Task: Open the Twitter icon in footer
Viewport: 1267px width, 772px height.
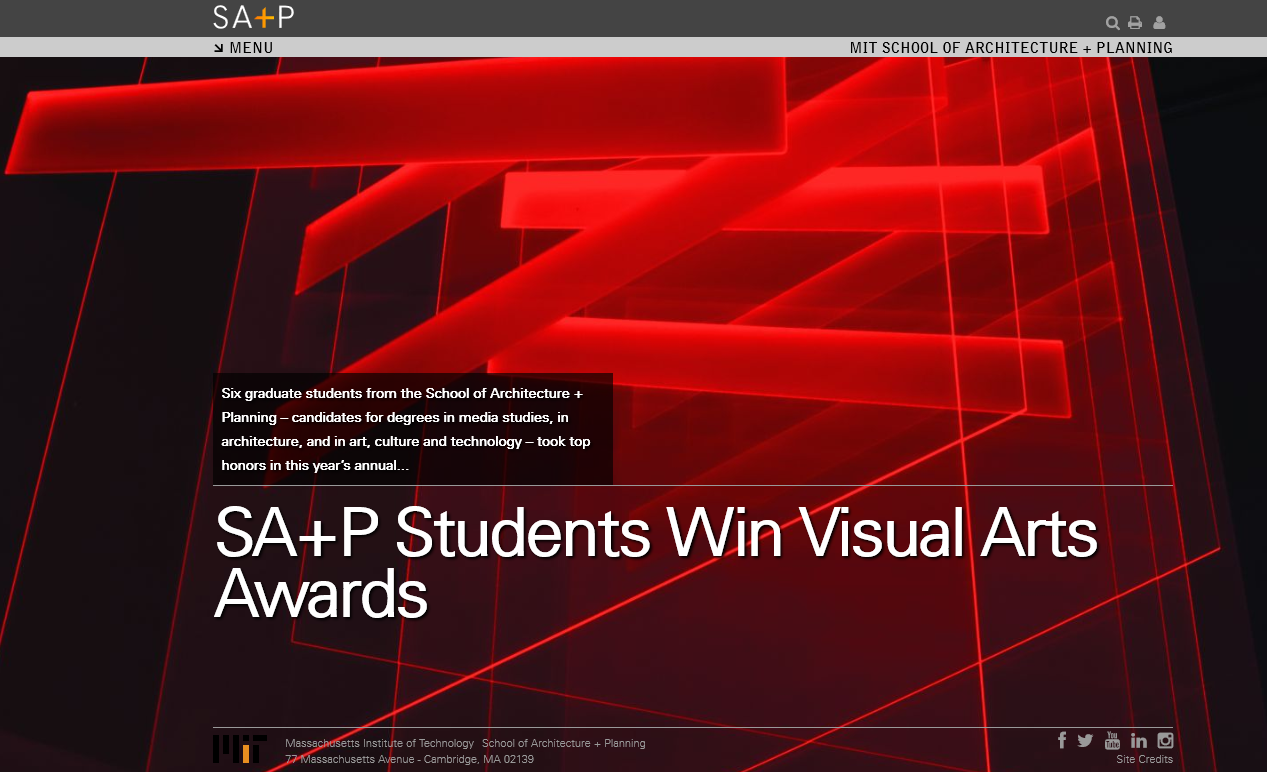Action: click(x=1086, y=740)
